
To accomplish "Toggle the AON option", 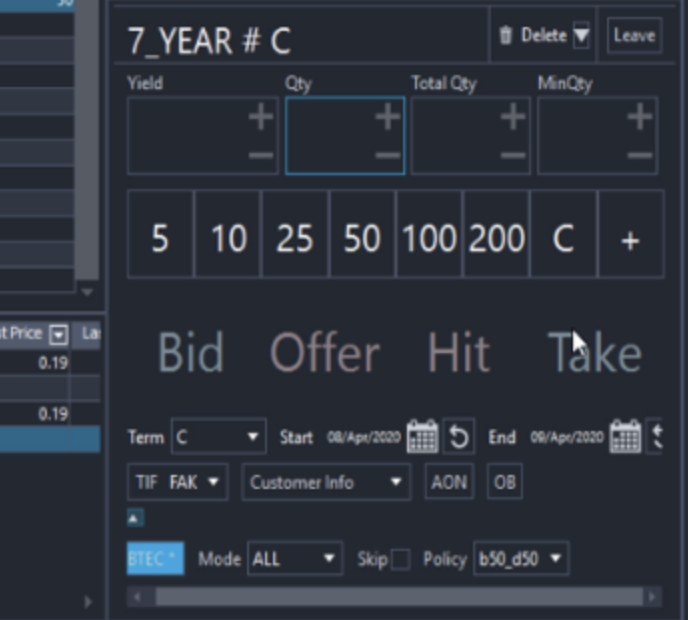I will click(449, 482).
